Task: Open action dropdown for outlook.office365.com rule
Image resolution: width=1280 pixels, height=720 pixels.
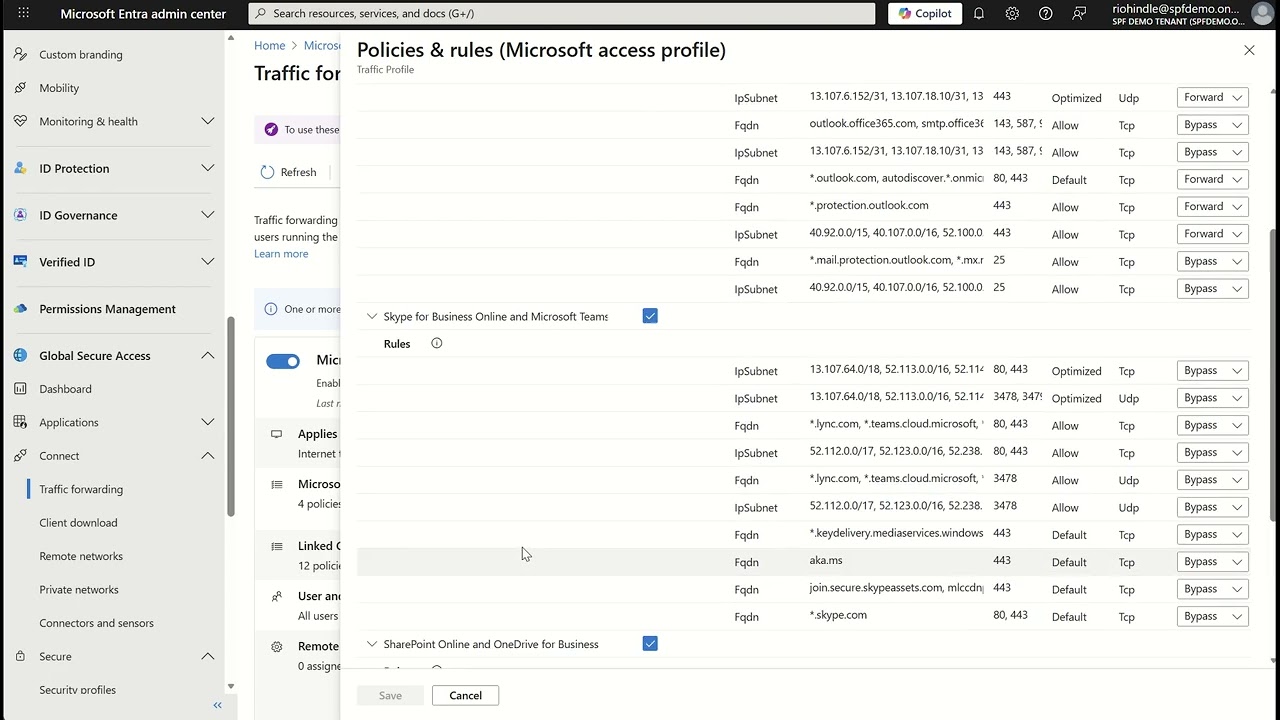Action: coord(1213,125)
